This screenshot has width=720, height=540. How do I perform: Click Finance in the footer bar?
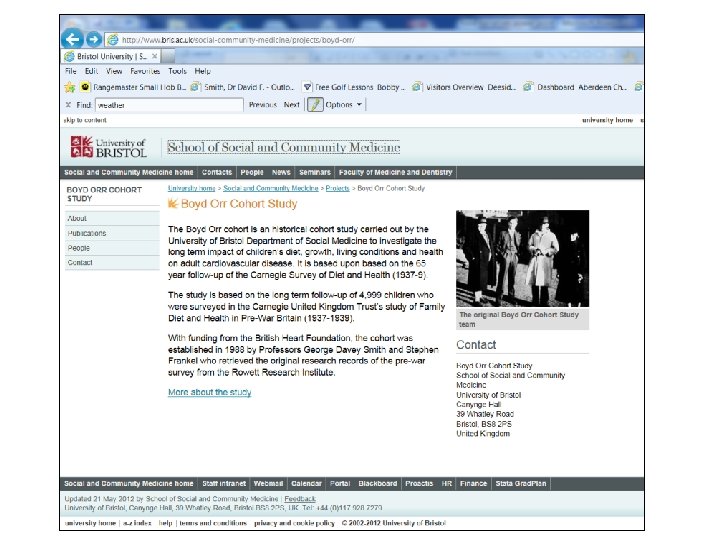[473, 484]
